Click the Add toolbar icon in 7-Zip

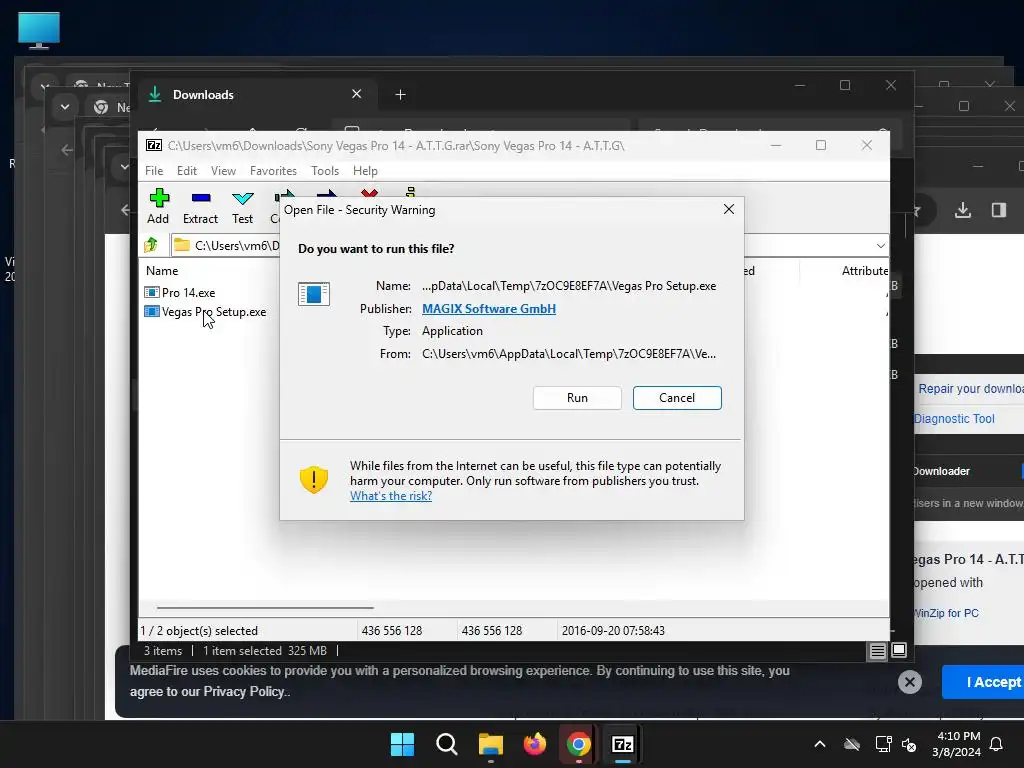coord(158,206)
